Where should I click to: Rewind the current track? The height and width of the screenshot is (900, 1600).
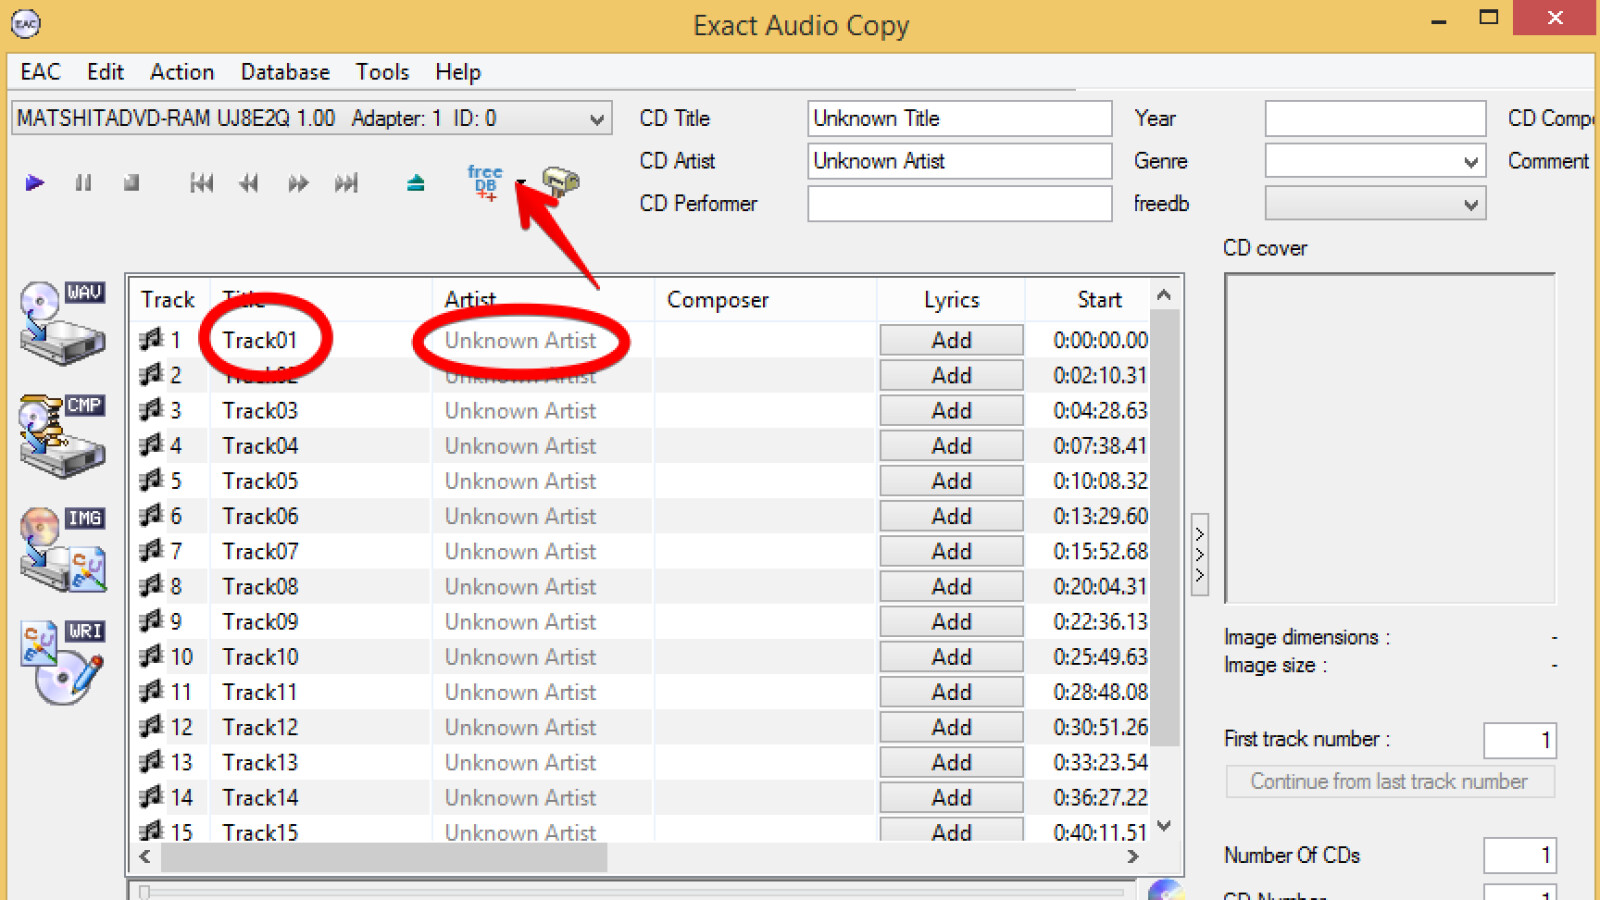pyautogui.click(x=249, y=183)
